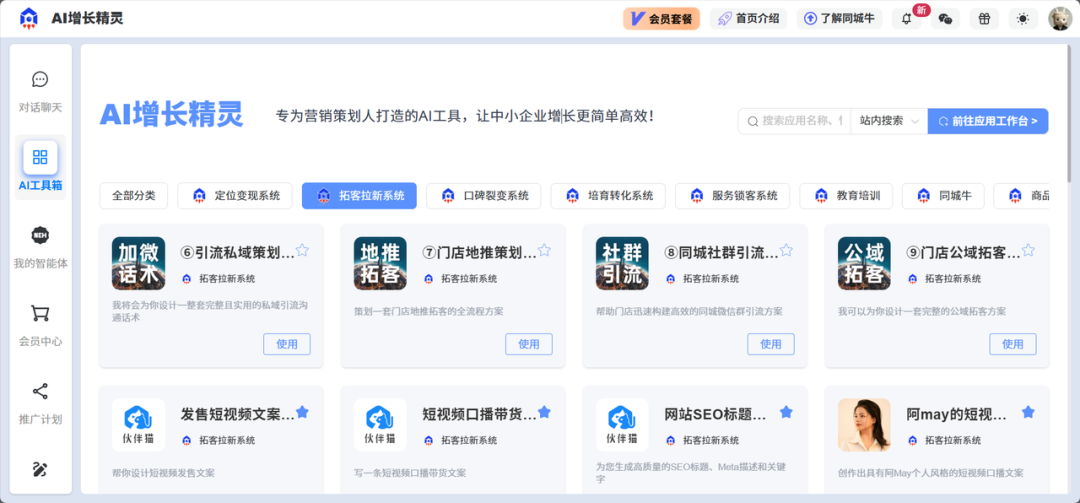The height and width of the screenshot is (503, 1080).
Task: Open 对话聊天 in sidebar
Action: [x=41, y=92]
